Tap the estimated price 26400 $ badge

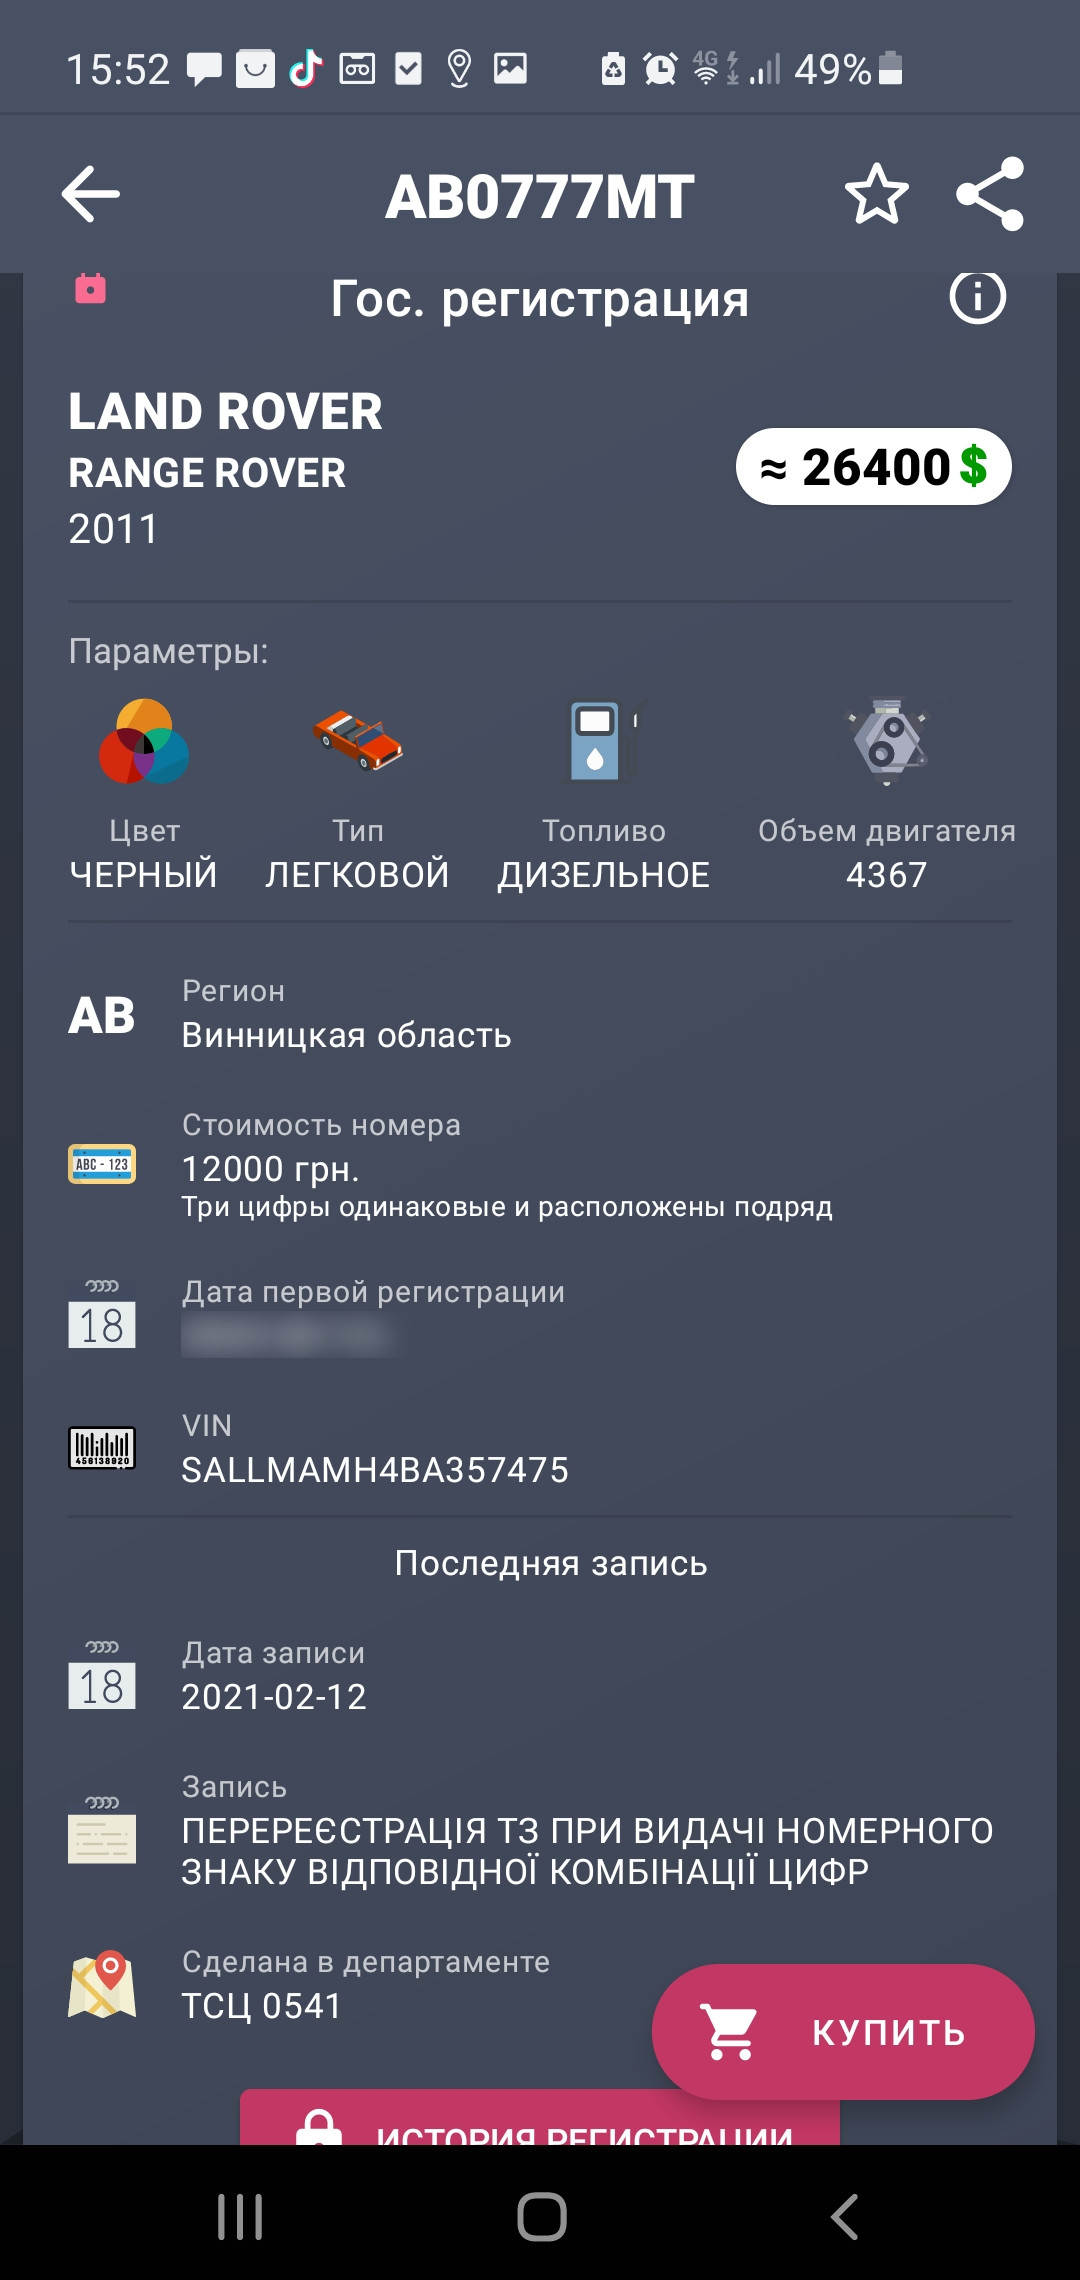coord(874,467)
